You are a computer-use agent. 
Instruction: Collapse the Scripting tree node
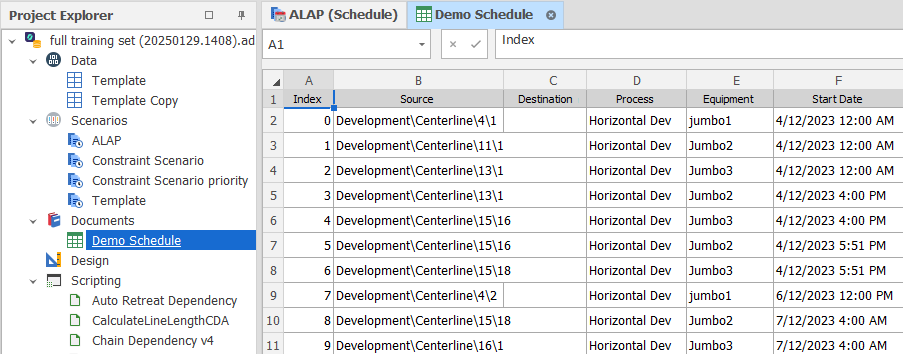click(x=33, y=281)
